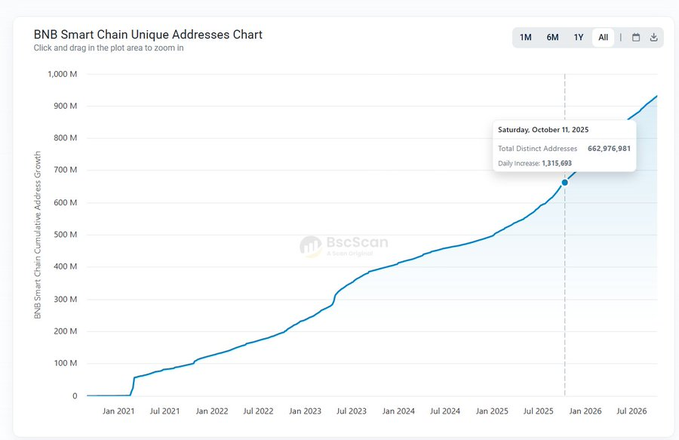
Task: Click the Jan 2025 x-axis label
Action: coord(492,411)
